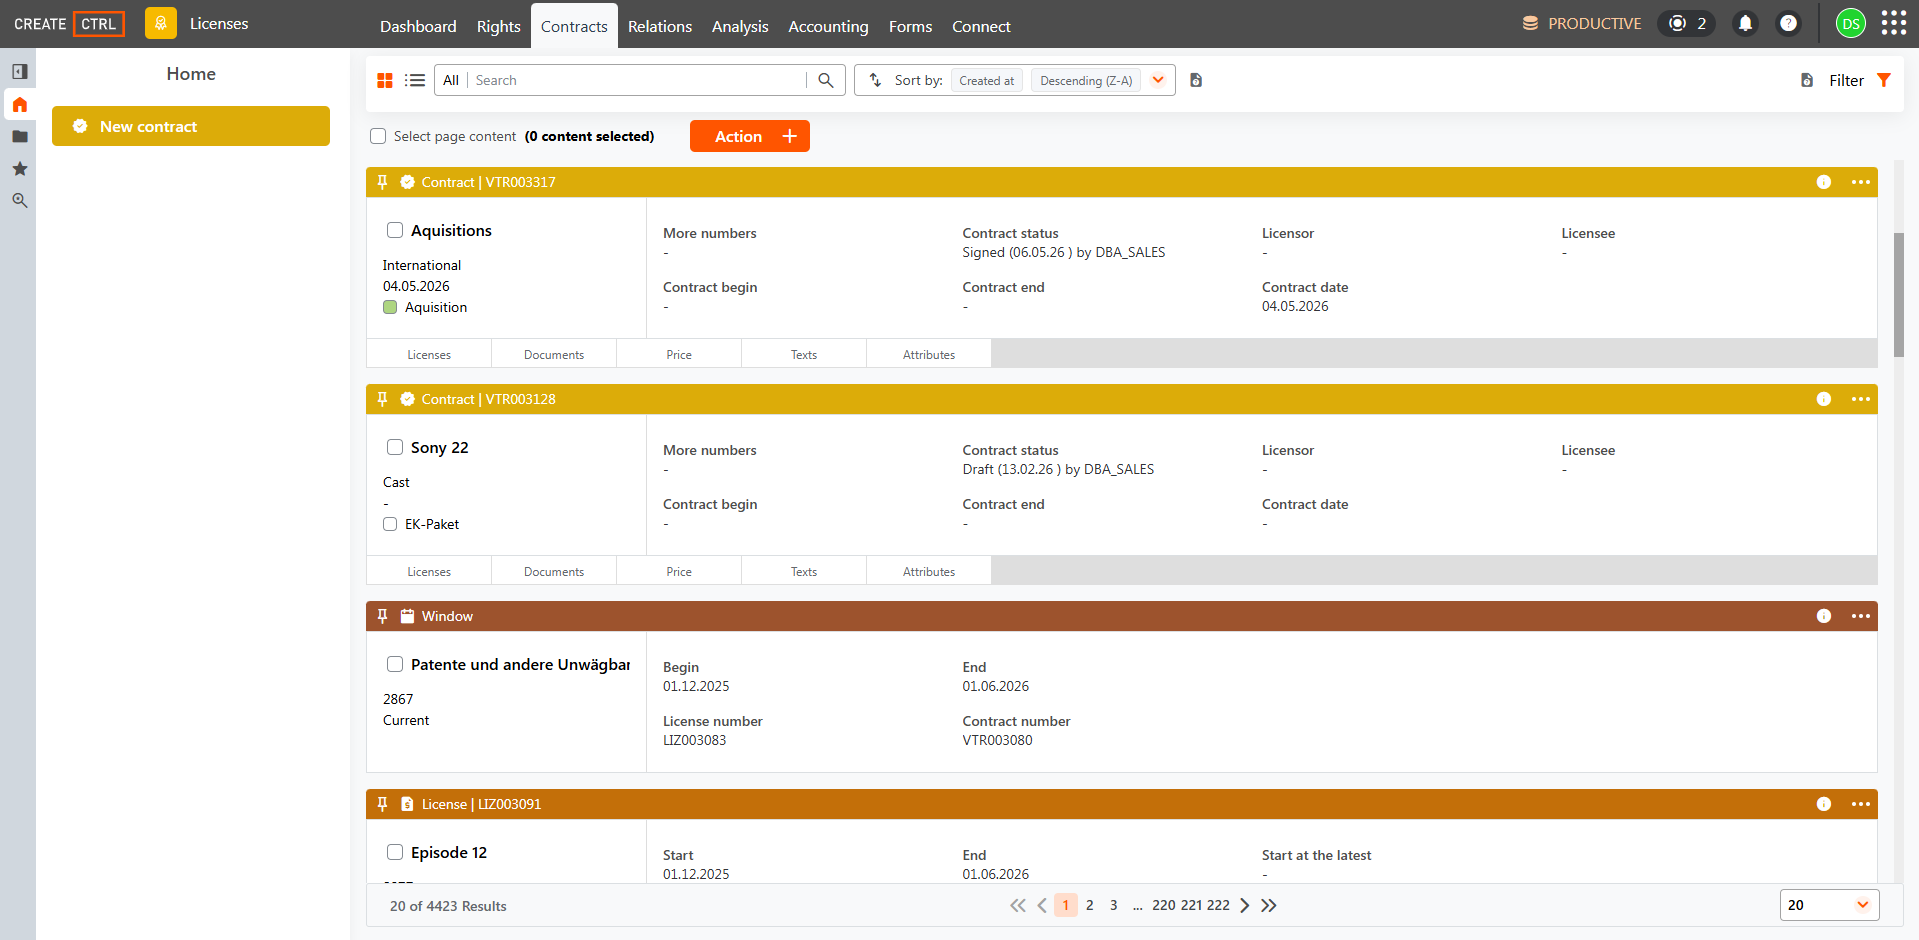Check Select page content checkbox
The image size is (1919, 940).
pos(378,136)
